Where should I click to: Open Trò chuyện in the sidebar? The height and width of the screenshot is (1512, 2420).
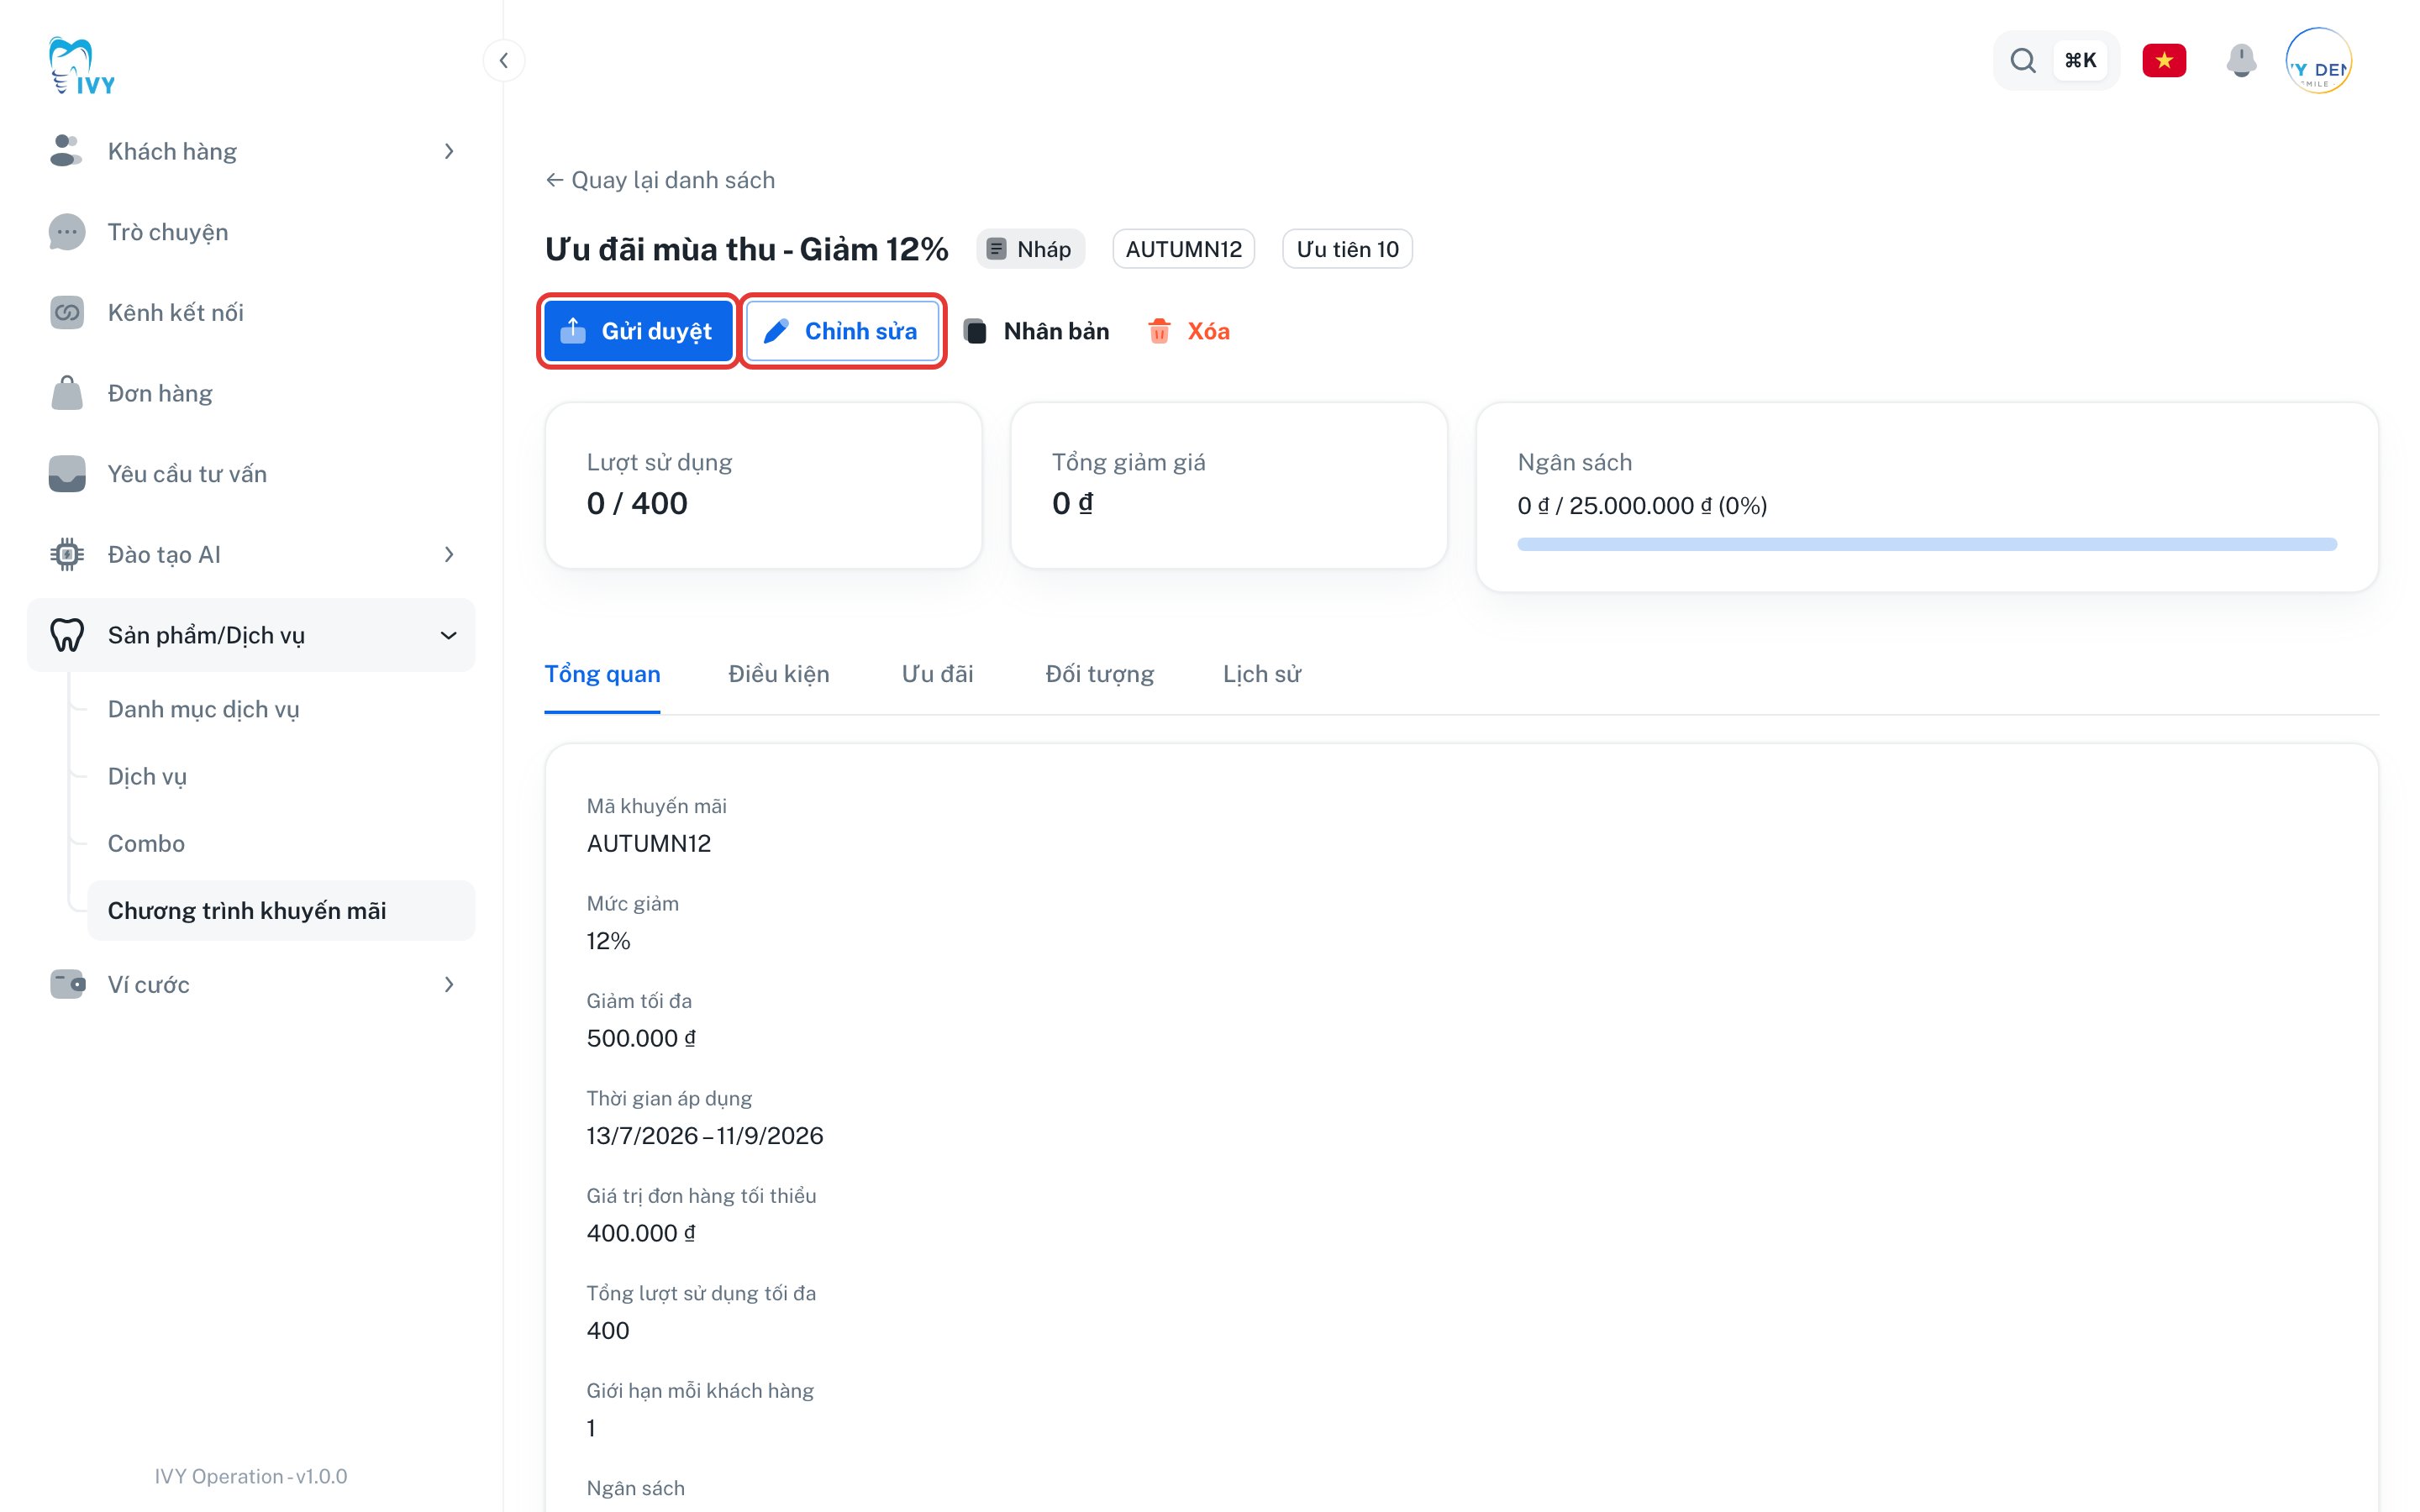tap(251, 232)
